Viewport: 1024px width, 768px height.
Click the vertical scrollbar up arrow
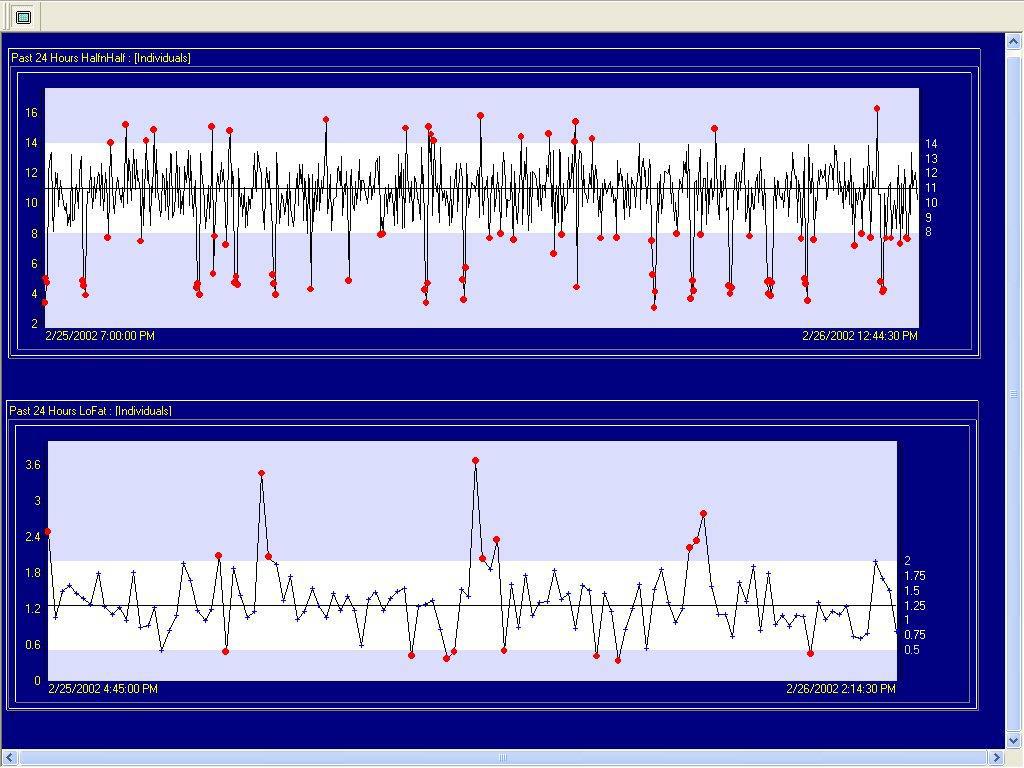coord(1014,42)
